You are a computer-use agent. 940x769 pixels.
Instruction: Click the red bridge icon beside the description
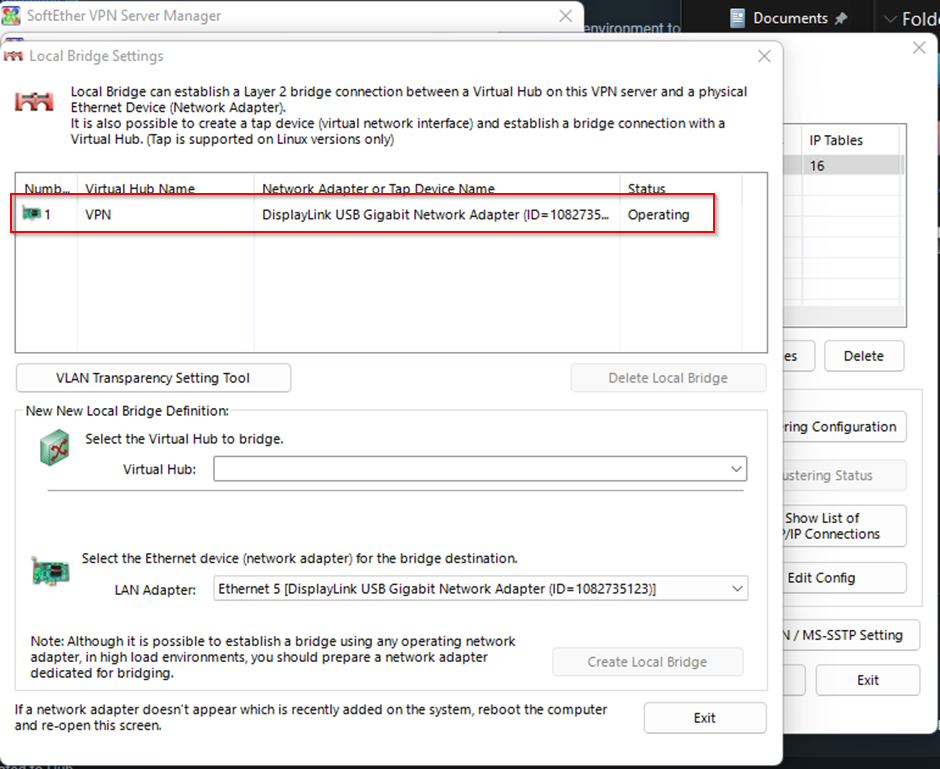click(34, 101)
